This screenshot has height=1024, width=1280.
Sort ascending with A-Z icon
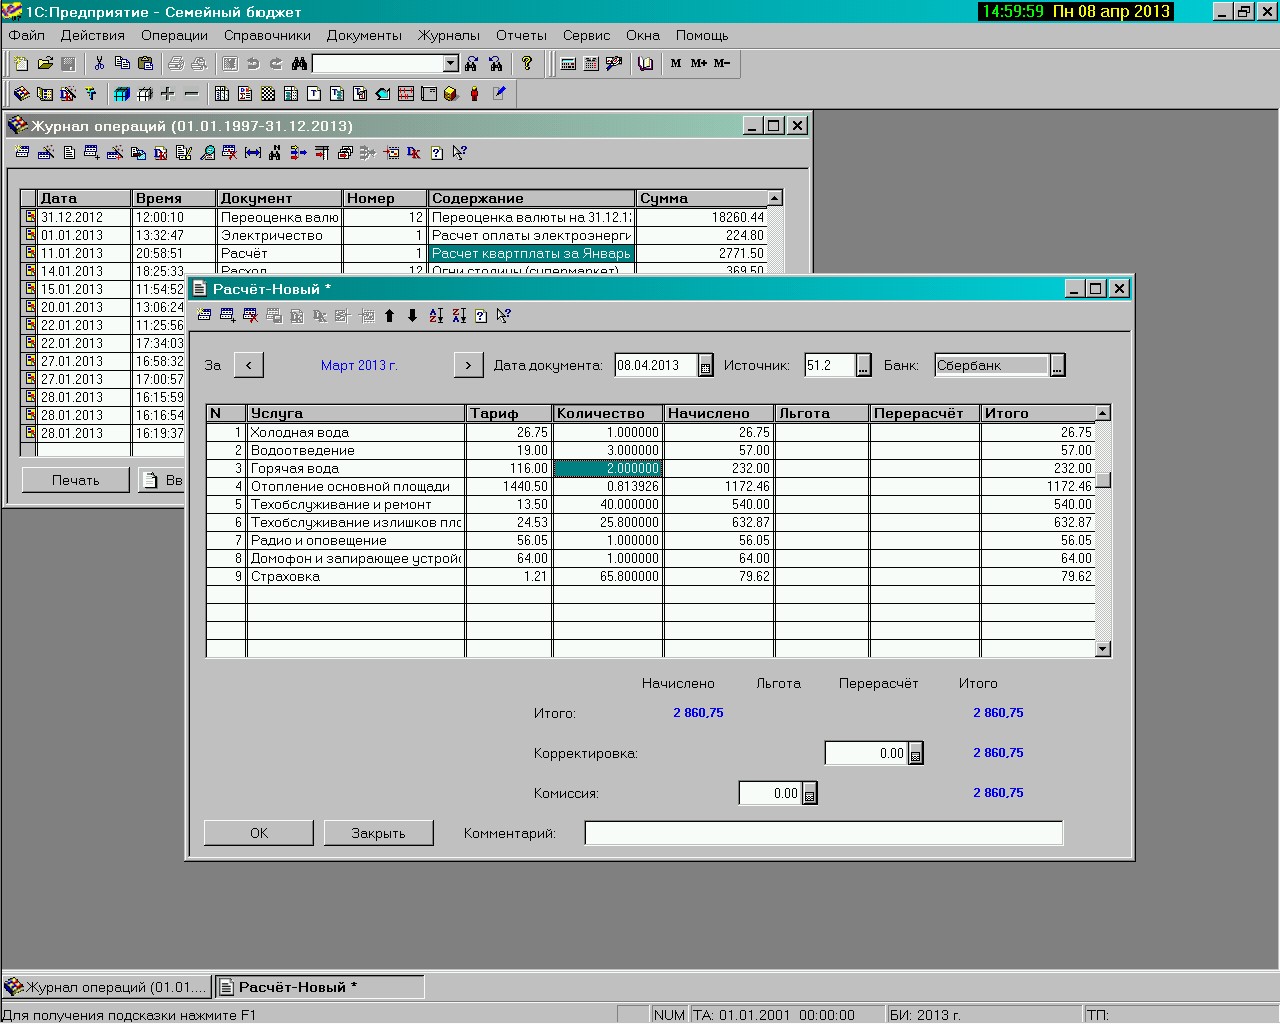coord(436,316)
